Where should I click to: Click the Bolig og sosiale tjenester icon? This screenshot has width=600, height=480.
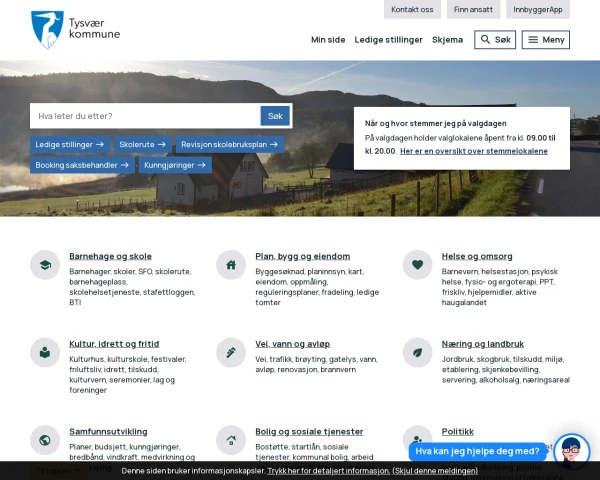231,440
